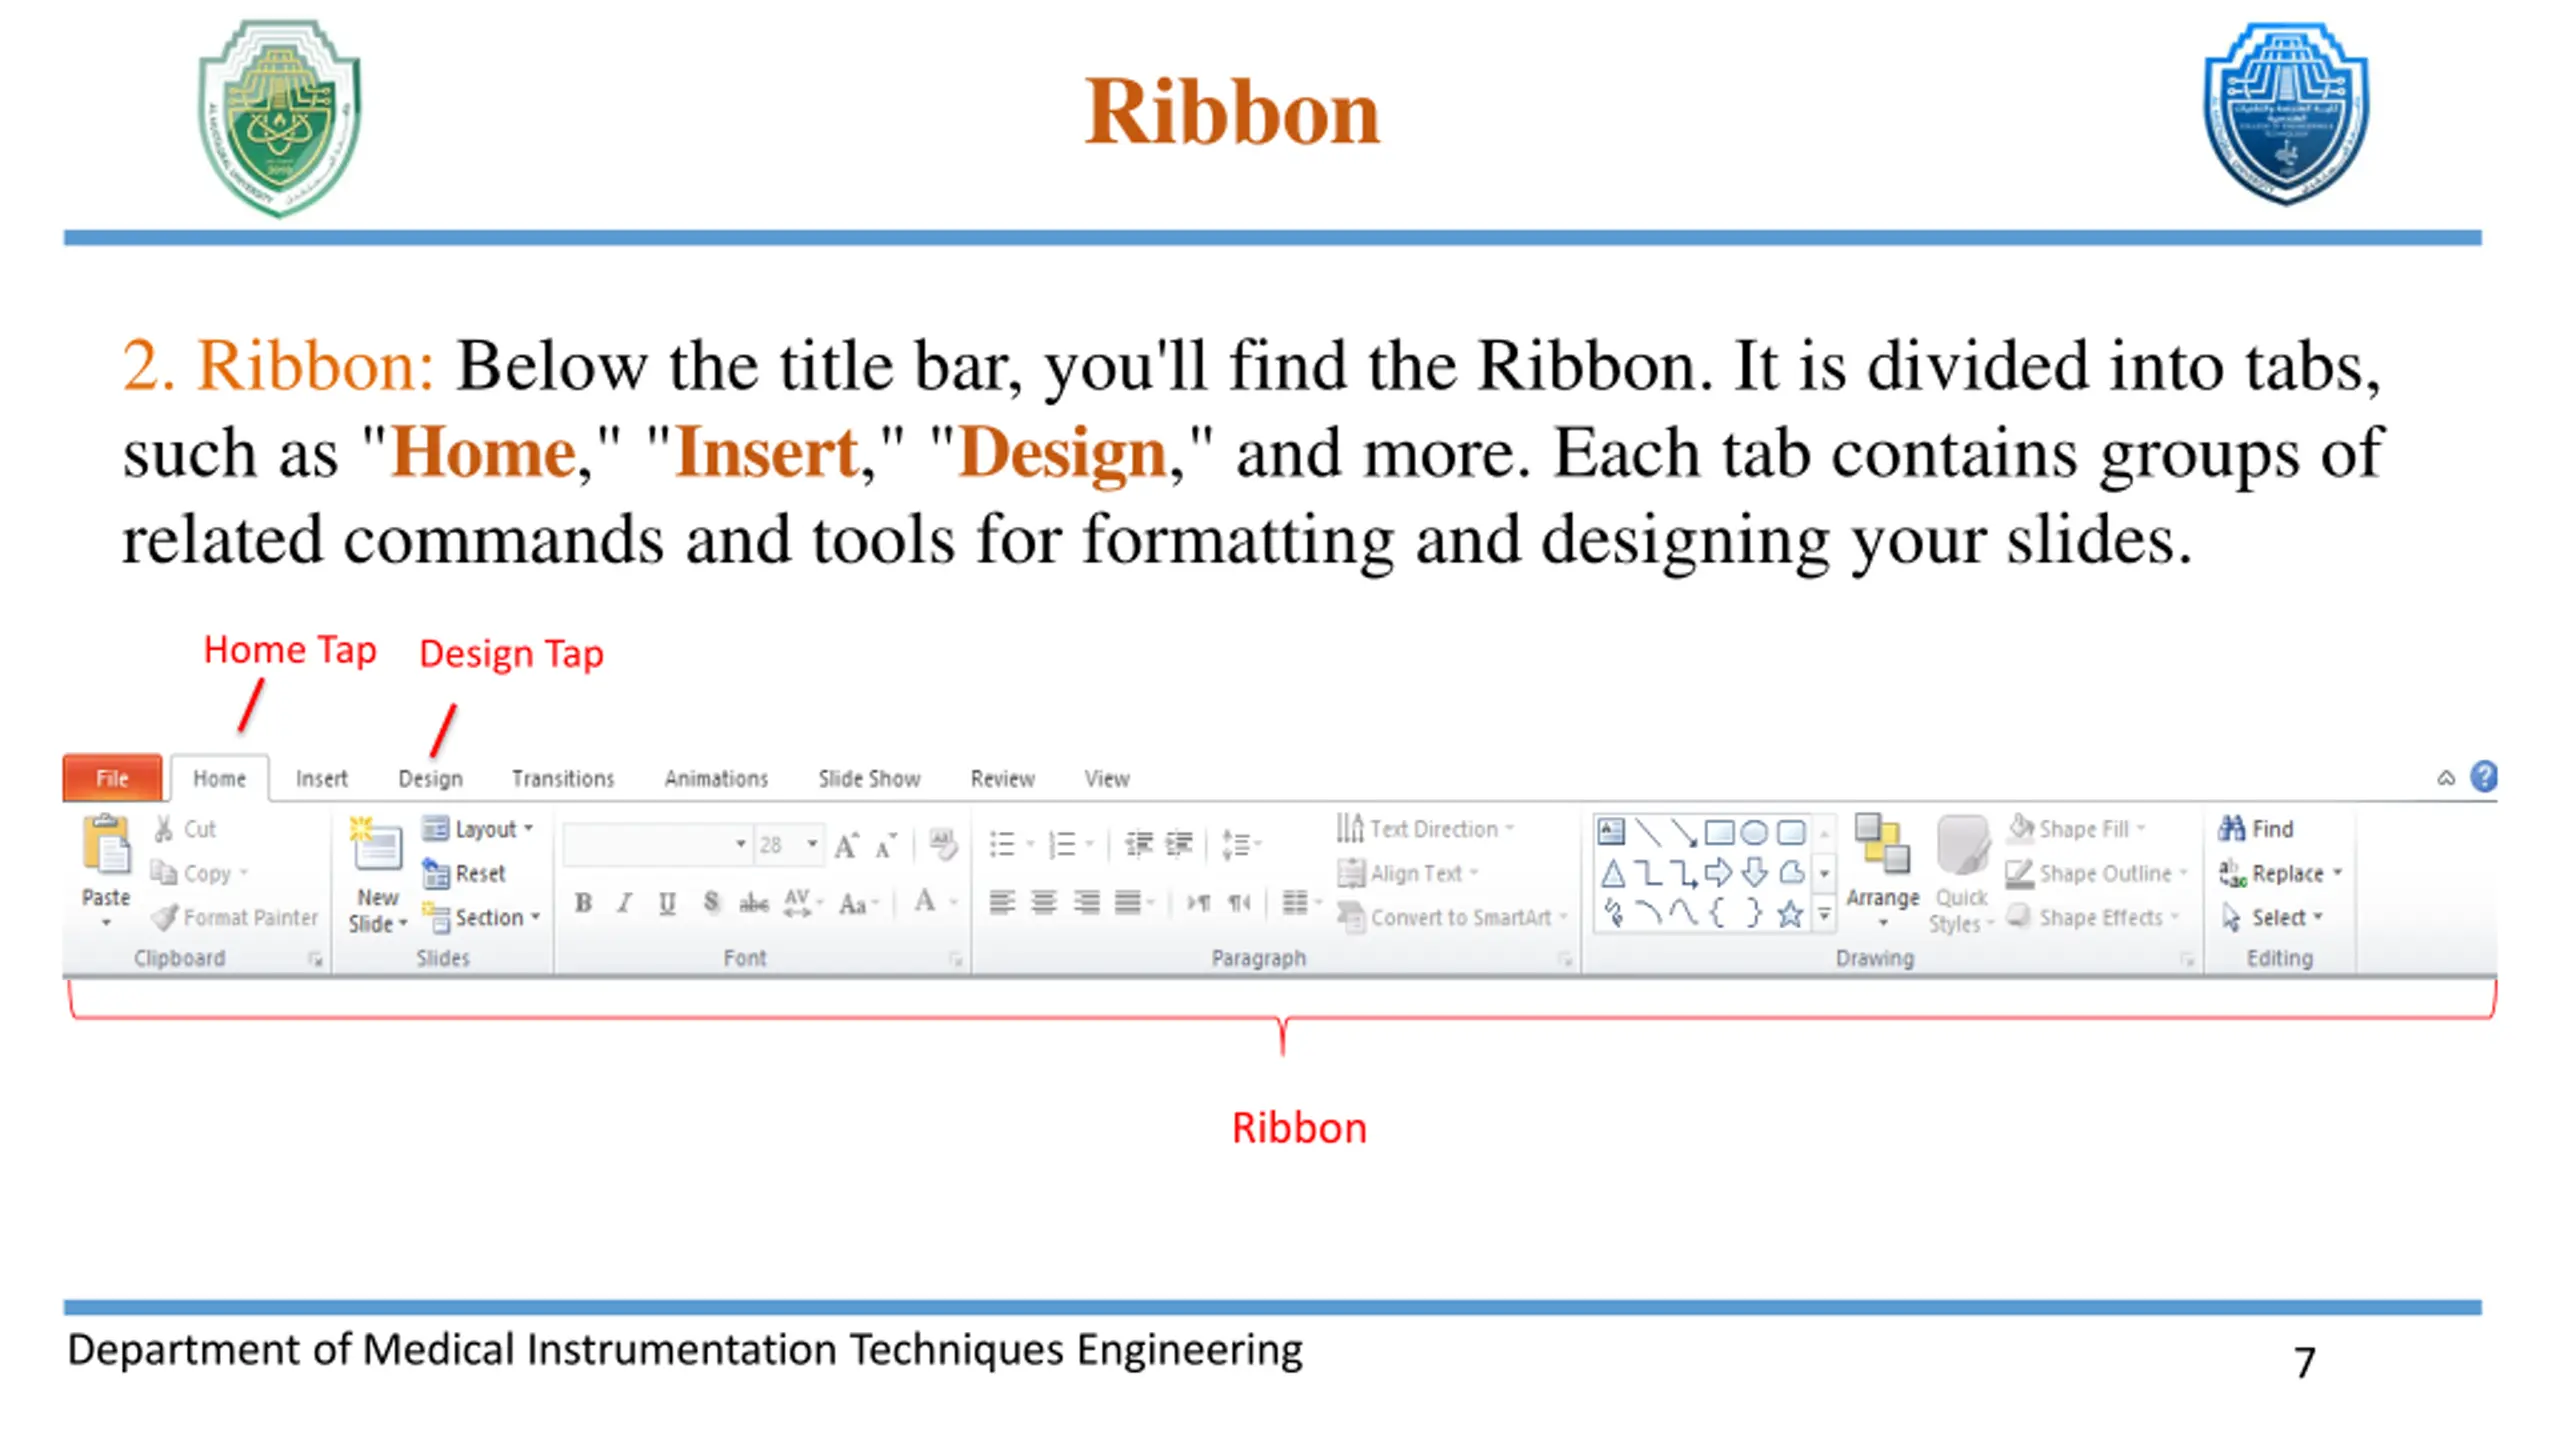
Task: Open PowerPoint Help question mark
Action: 2484,777
